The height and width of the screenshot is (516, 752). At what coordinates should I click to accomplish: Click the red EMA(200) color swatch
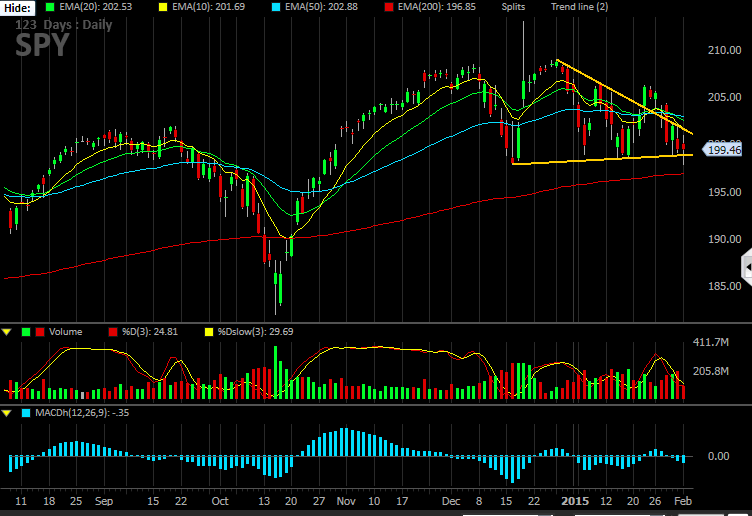[389, 7]
